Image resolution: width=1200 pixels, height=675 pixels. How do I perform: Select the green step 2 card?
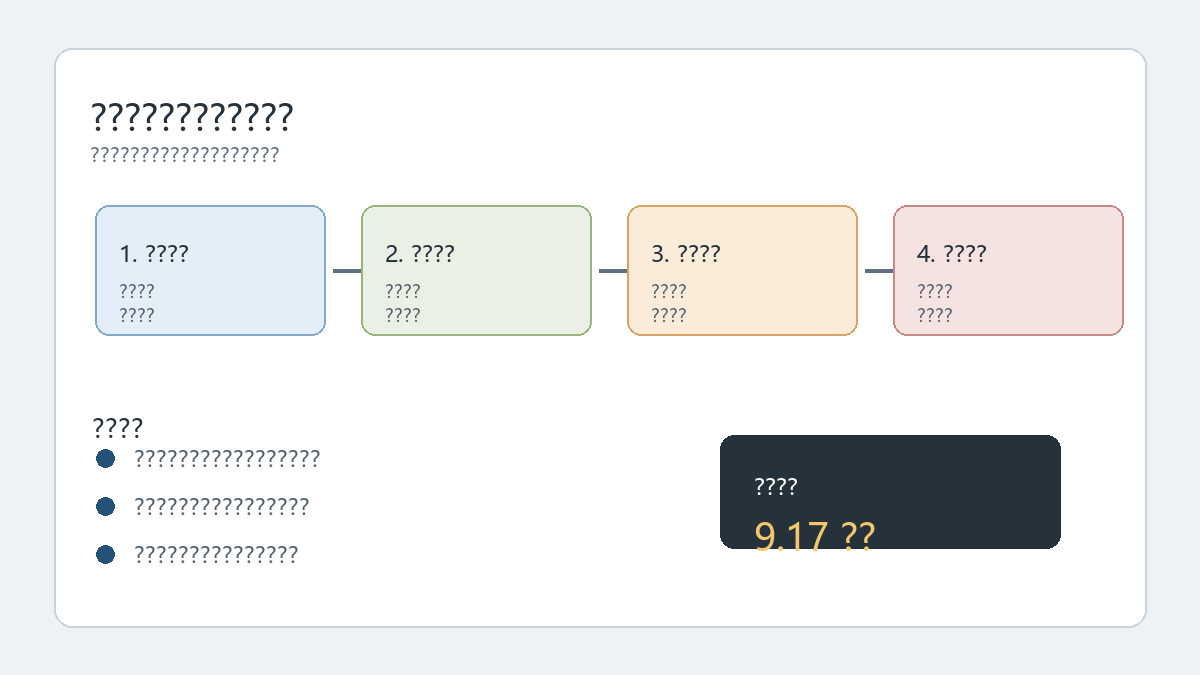click(x=476, y=270)
